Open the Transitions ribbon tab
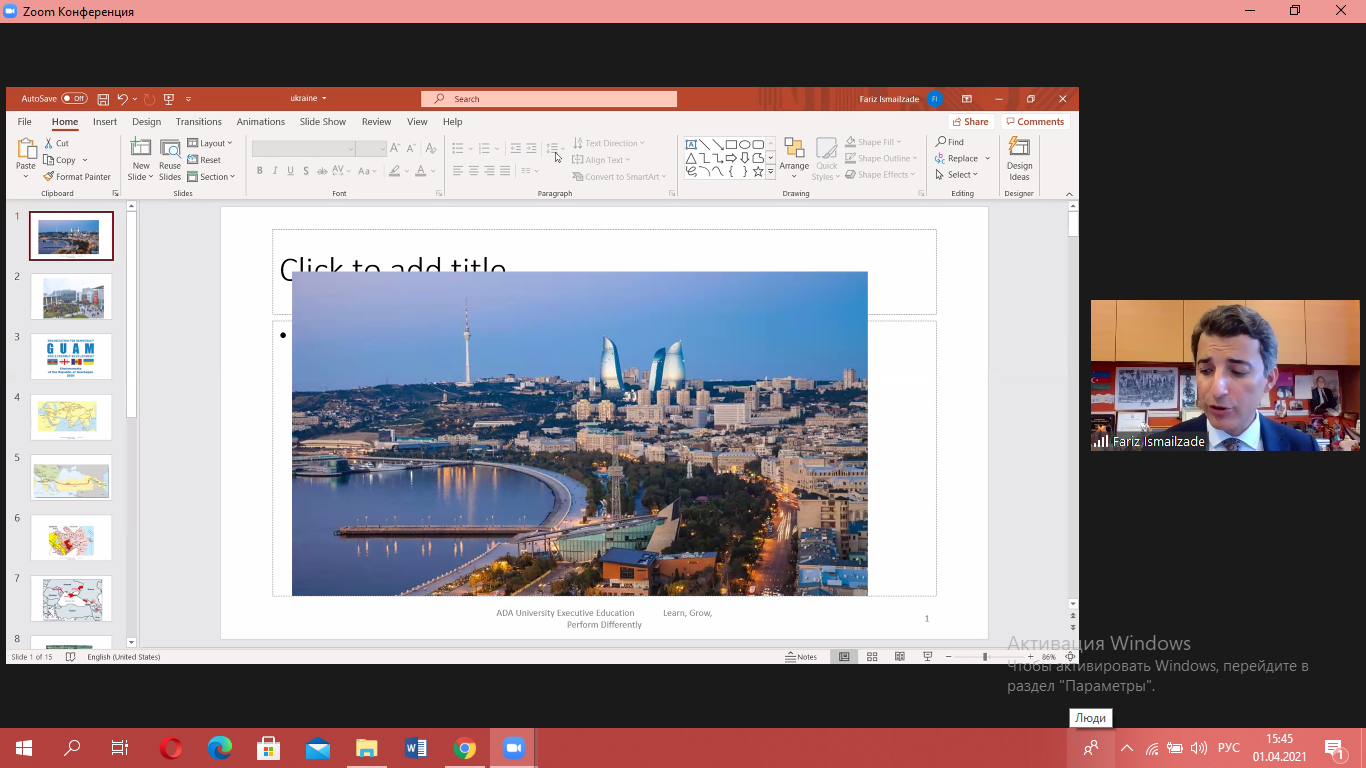 (x=198, y=122)
